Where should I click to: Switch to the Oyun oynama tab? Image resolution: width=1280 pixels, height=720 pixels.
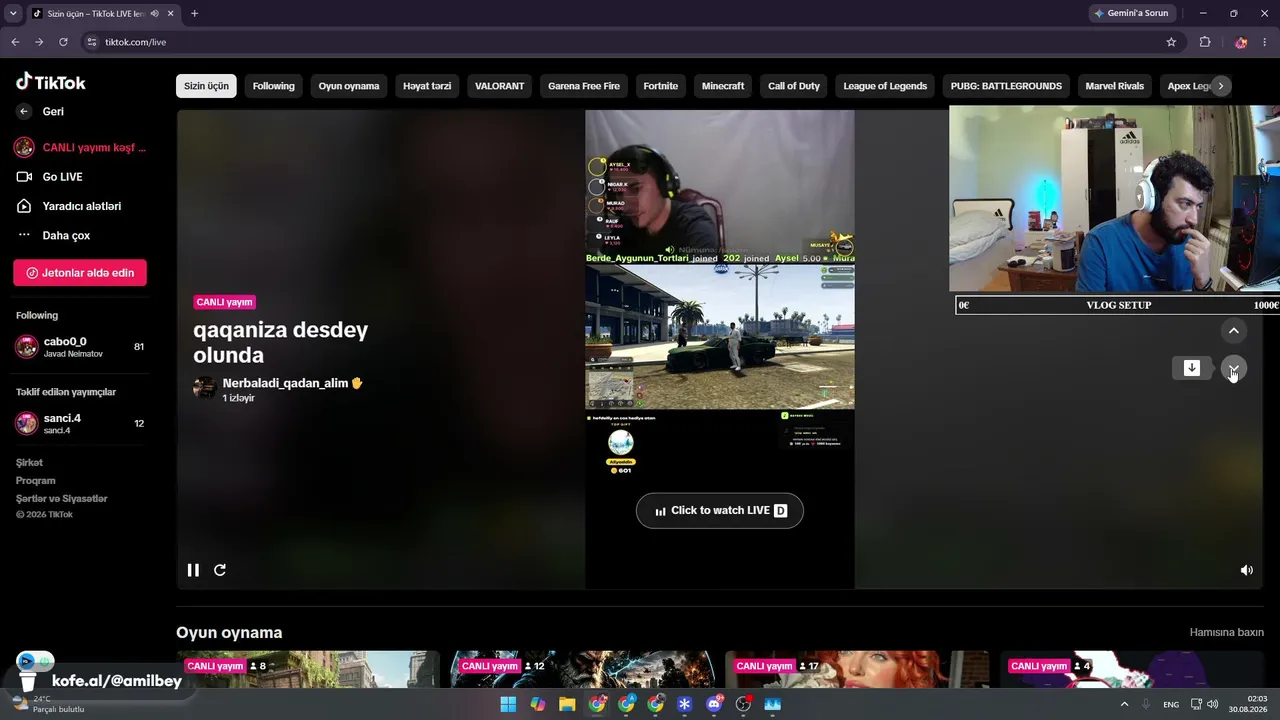[349, 86]
